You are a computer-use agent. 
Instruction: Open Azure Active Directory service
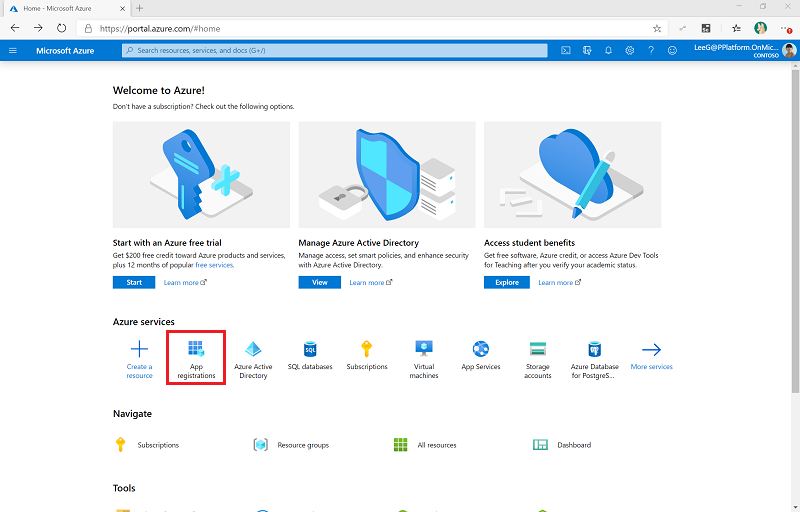253,360
